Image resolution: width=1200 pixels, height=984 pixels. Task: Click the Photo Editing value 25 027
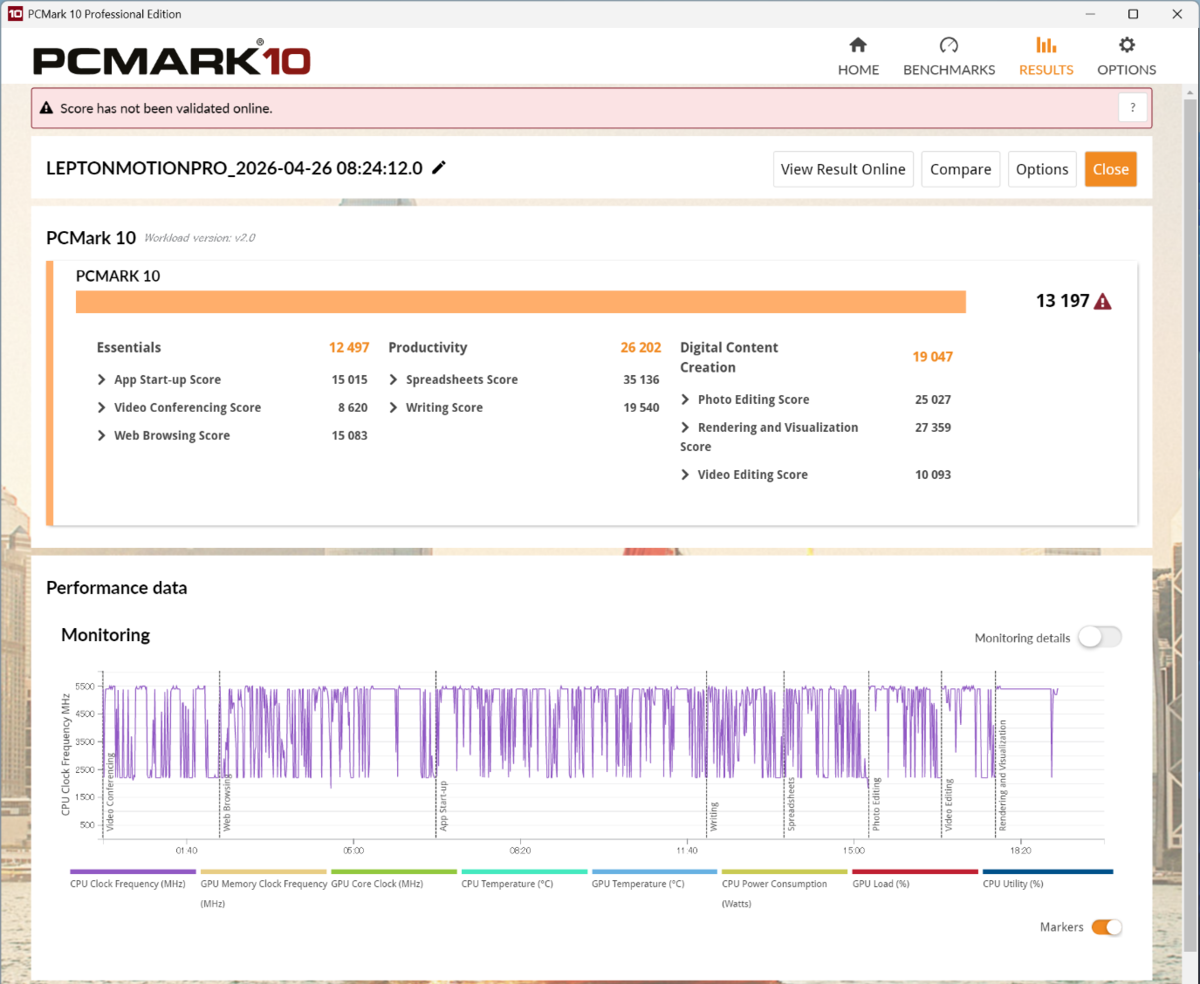point(933,400)
